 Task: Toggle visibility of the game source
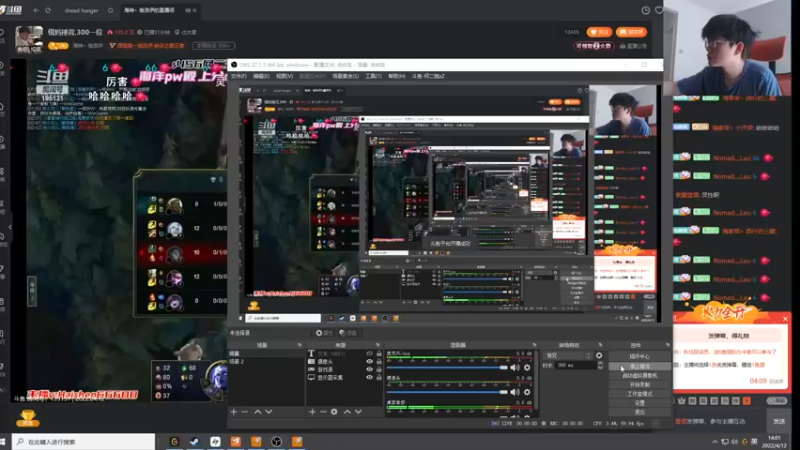pos(369,369)
